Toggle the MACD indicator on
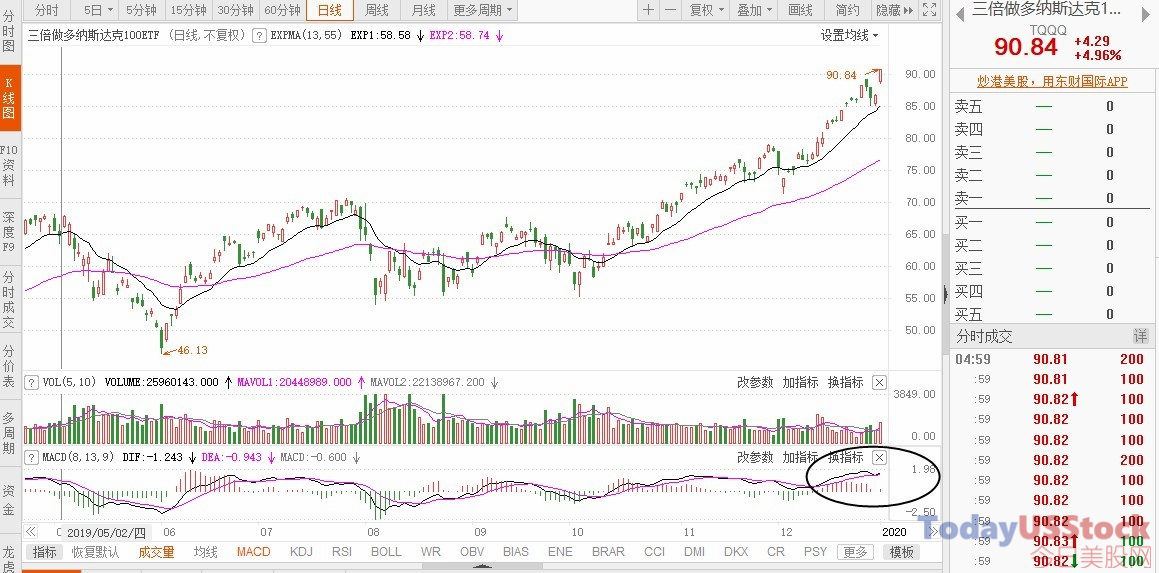The height and width of the screenshot is (573, 1159). tap(254, 552)
